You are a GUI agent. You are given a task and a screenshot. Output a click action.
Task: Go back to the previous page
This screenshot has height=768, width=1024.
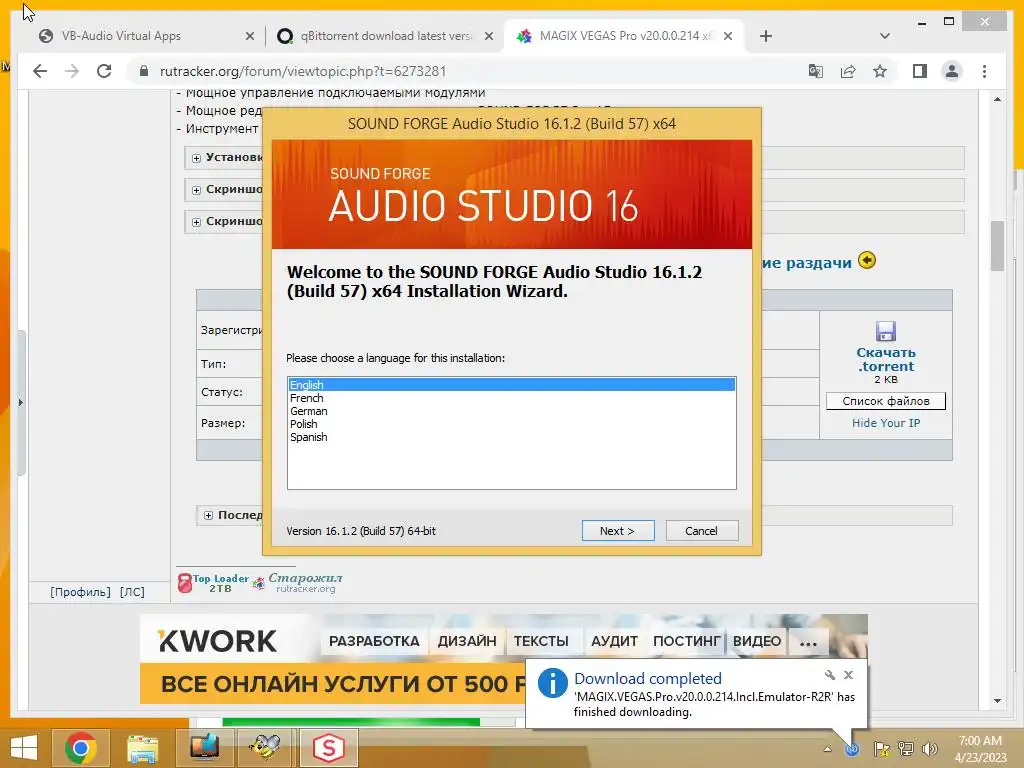coord(40,71)
